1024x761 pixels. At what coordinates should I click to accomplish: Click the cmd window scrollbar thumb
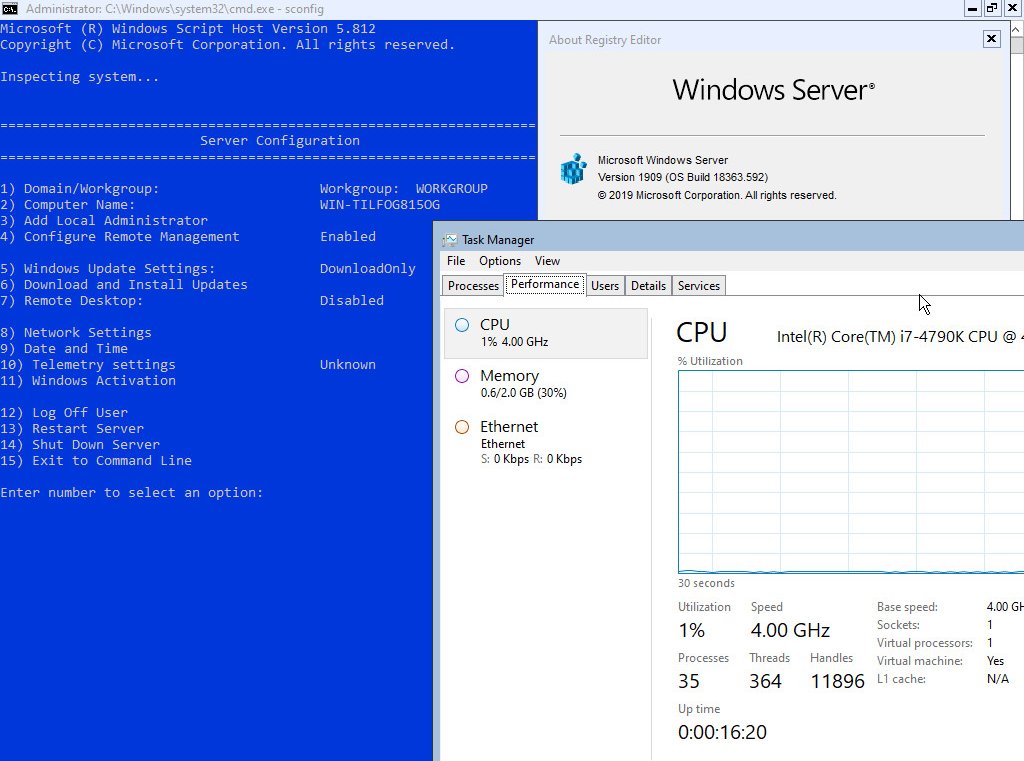coord(1017,46)
